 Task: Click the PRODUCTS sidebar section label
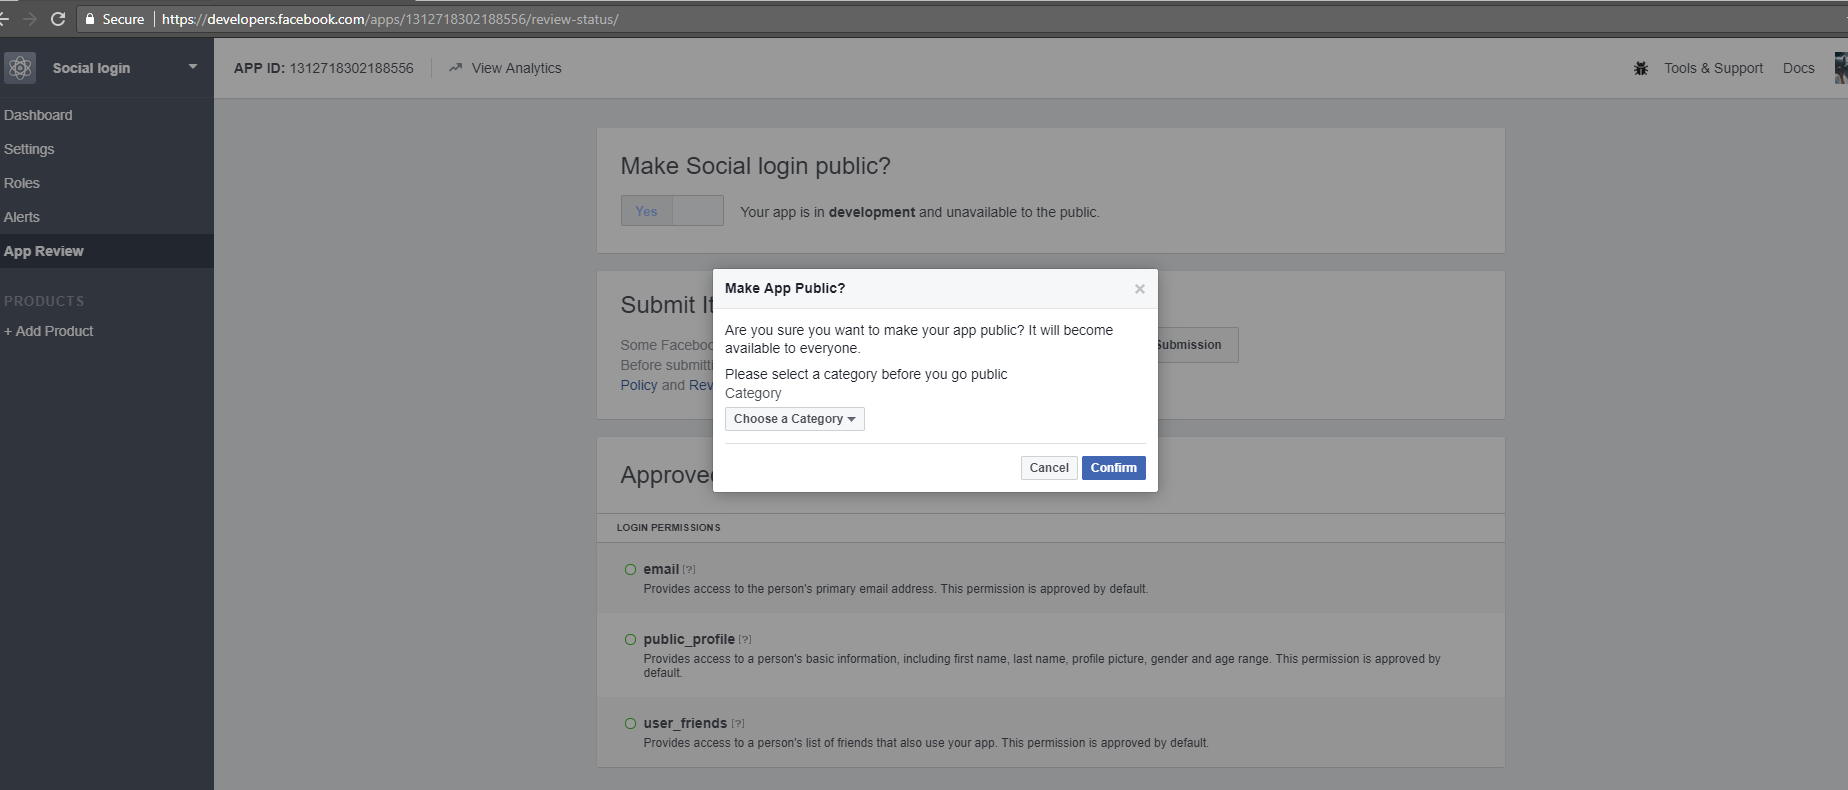[x=44, y=301]
